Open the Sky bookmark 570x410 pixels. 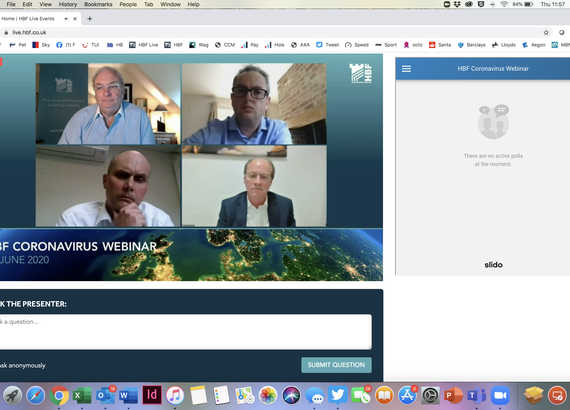[41, 45]
